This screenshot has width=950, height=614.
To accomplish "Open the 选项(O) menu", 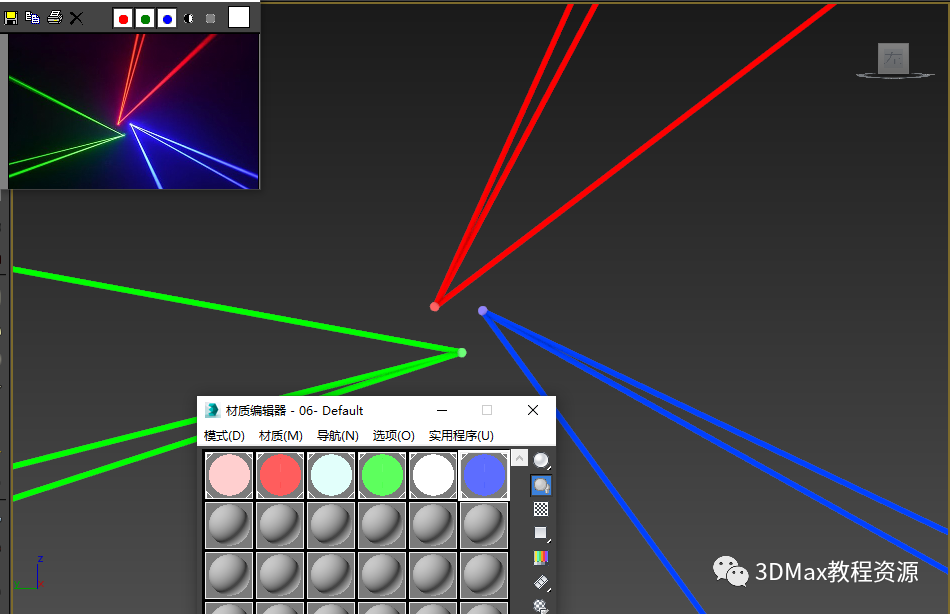I will point(393,436).
